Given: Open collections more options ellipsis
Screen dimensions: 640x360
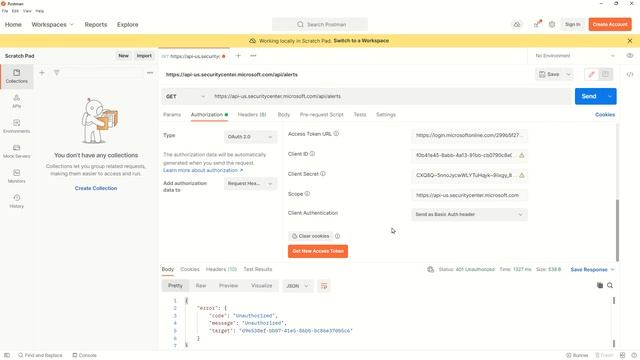Looking at the screenshot, I should 150,73.
